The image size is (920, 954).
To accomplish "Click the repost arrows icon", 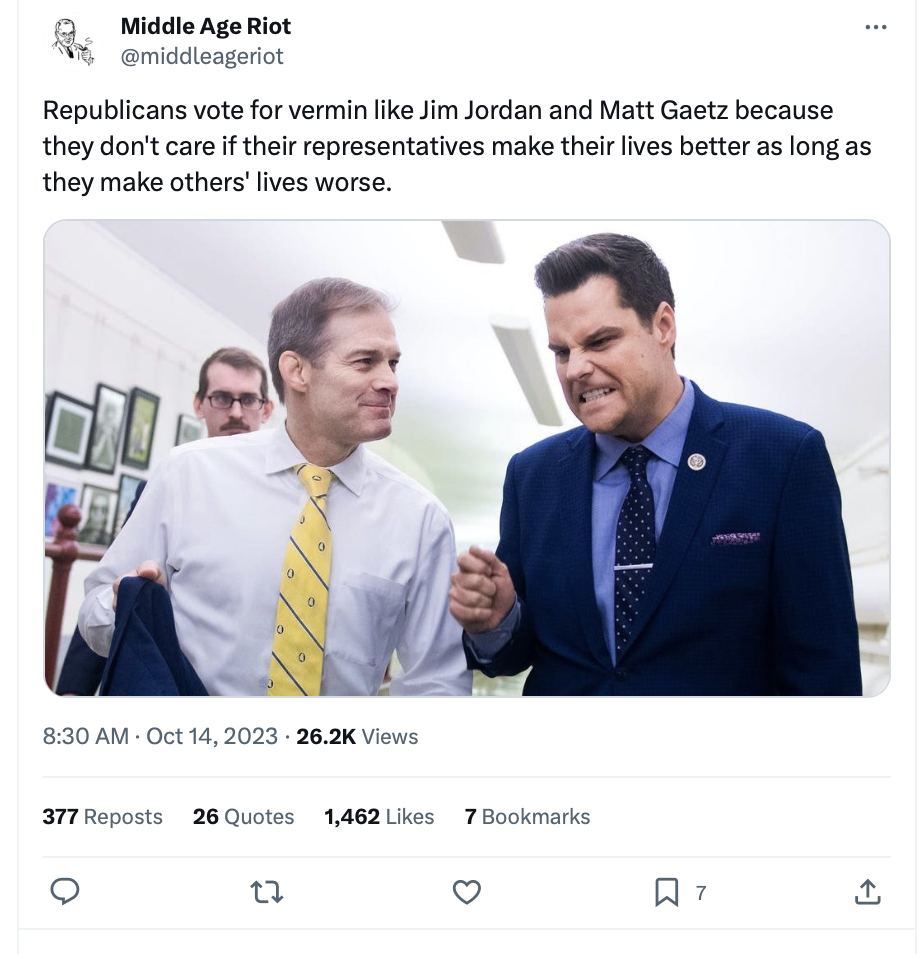I will (268, 891).
